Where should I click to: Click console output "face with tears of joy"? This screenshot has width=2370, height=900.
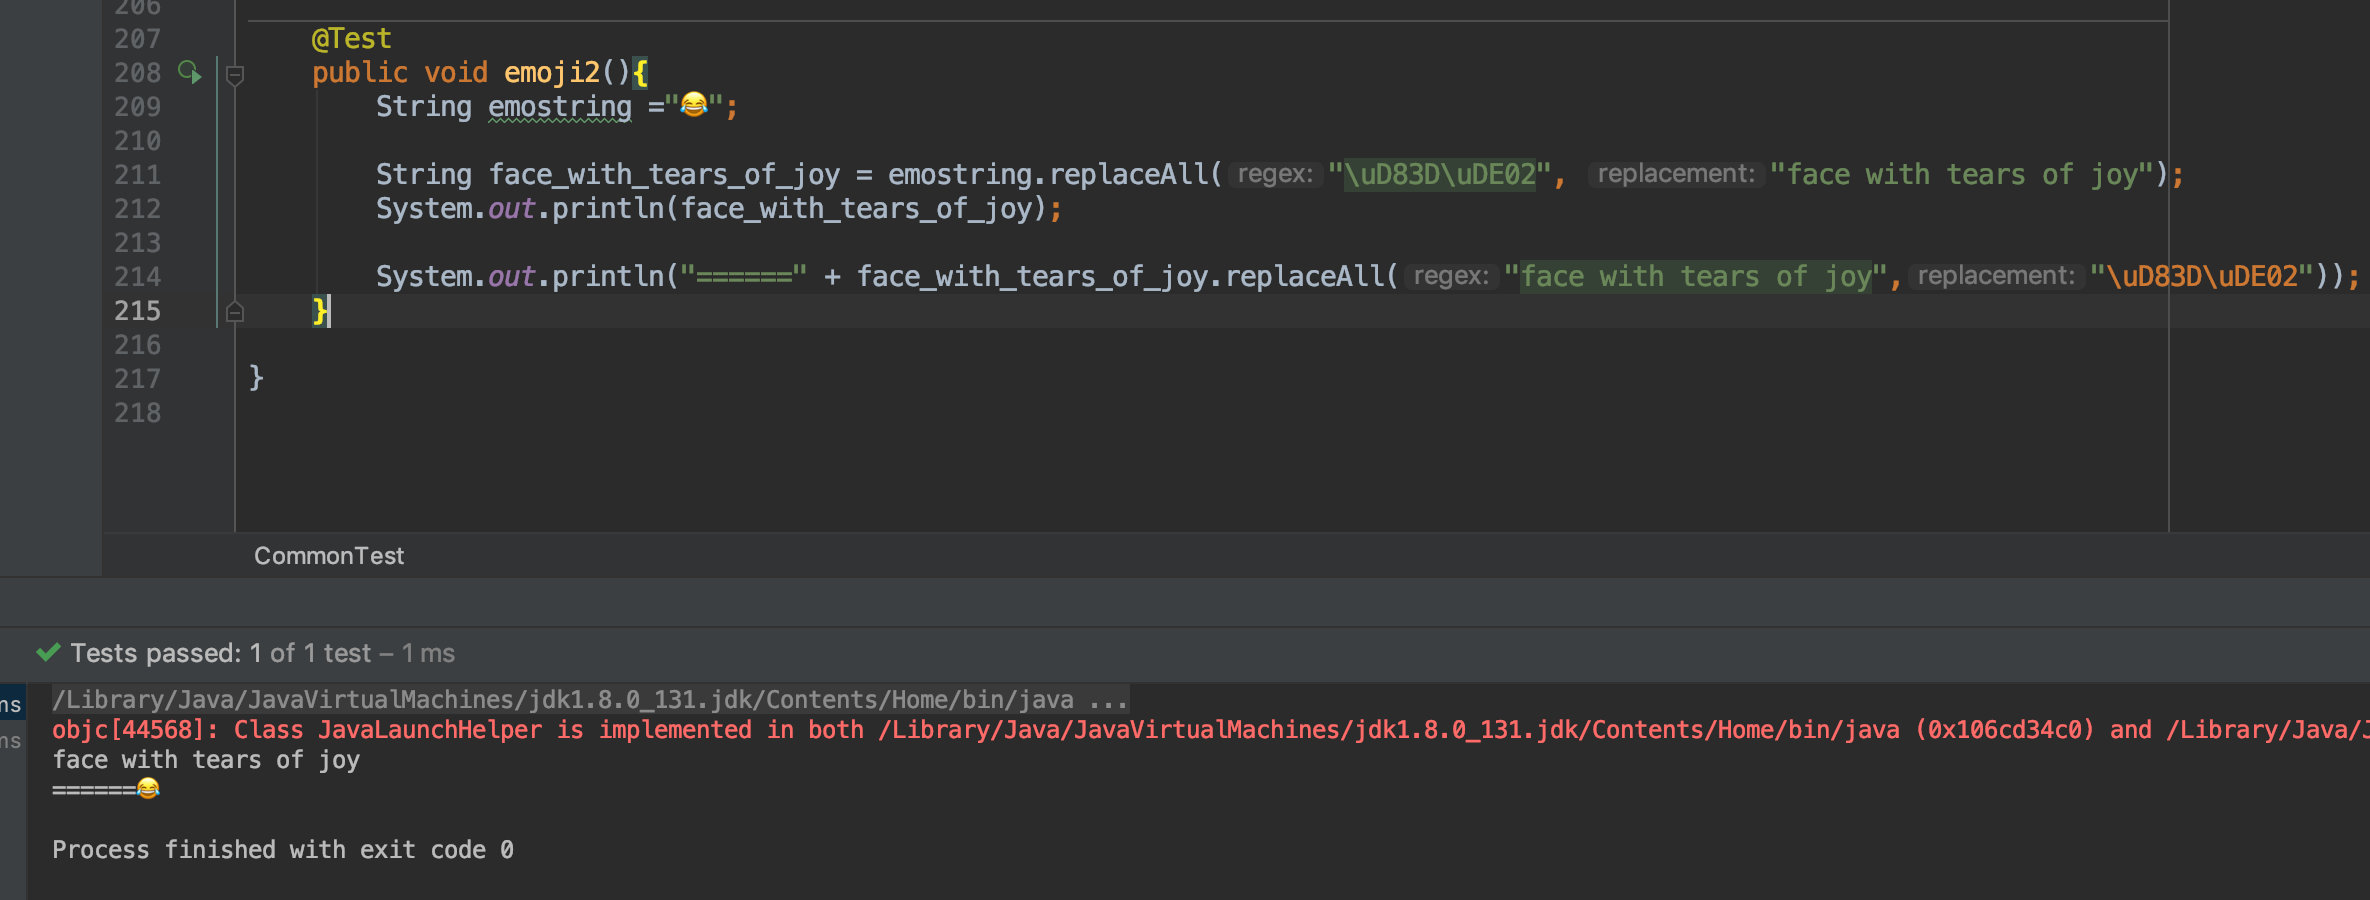pyautogui.click(x=206, y=760)
